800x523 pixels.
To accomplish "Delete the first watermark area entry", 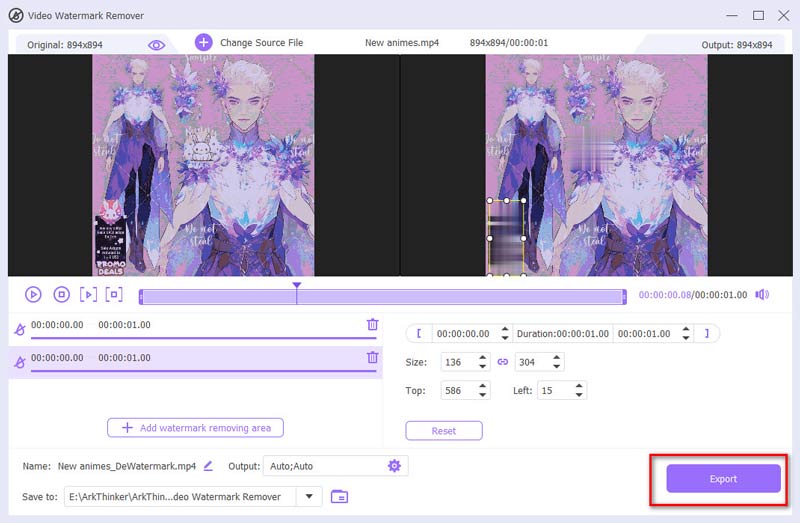I will tap(372, 325).
